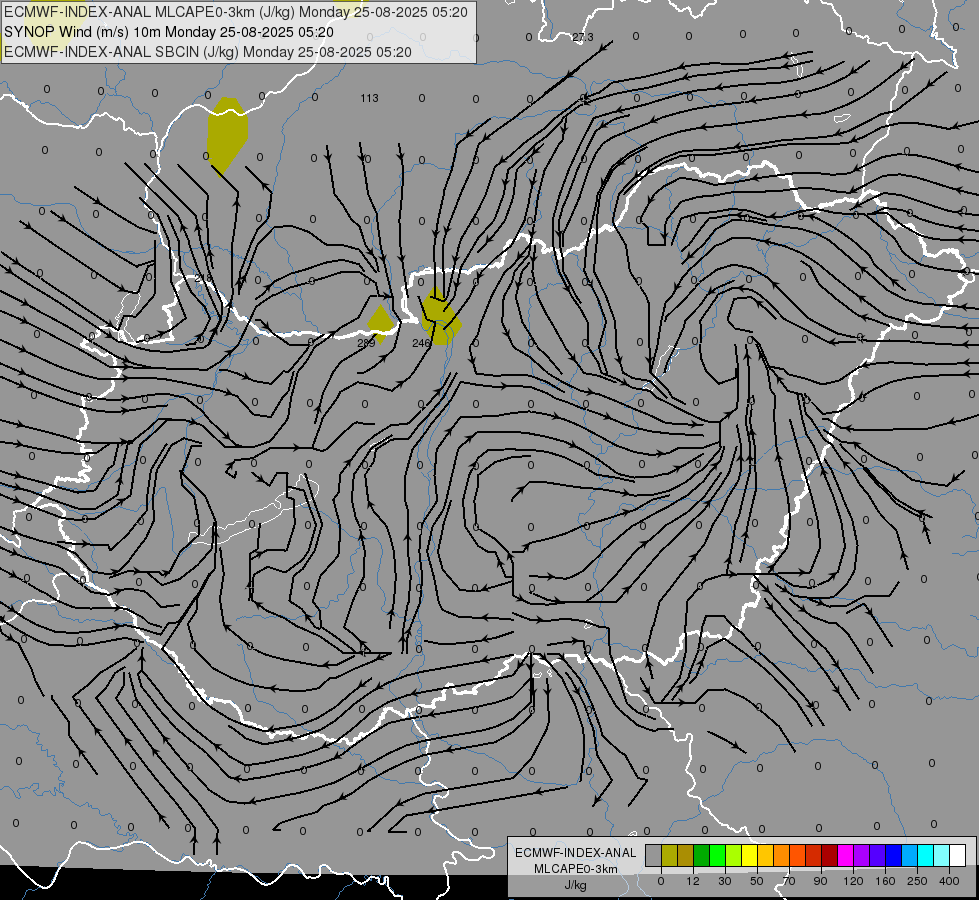Pick the dark gold swatch before 12

click(x=686, y=855)
